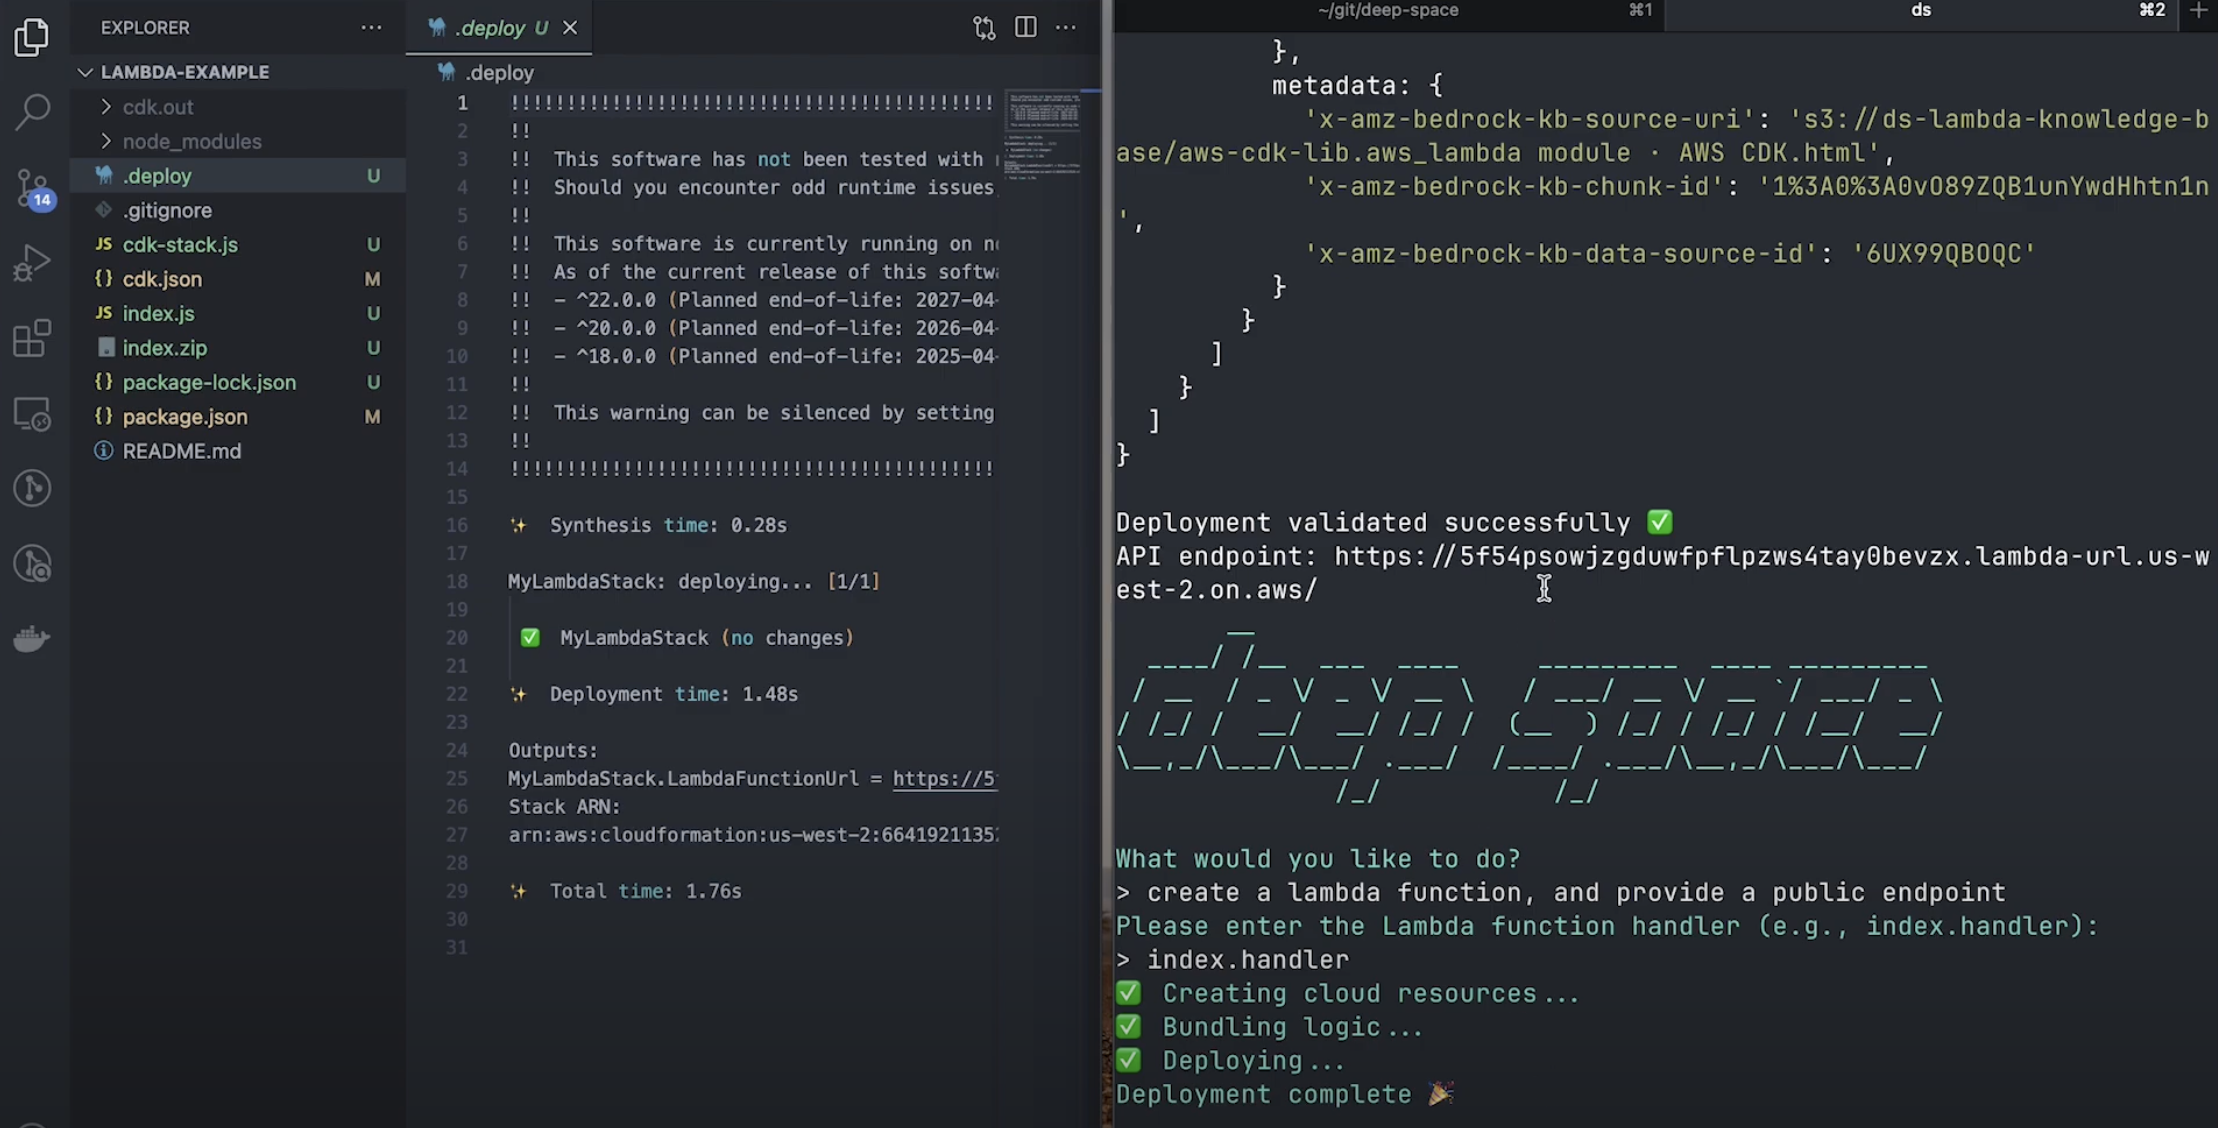Click 'Outputs:' line in editor

pyautogui.click(x=553, y=750)
